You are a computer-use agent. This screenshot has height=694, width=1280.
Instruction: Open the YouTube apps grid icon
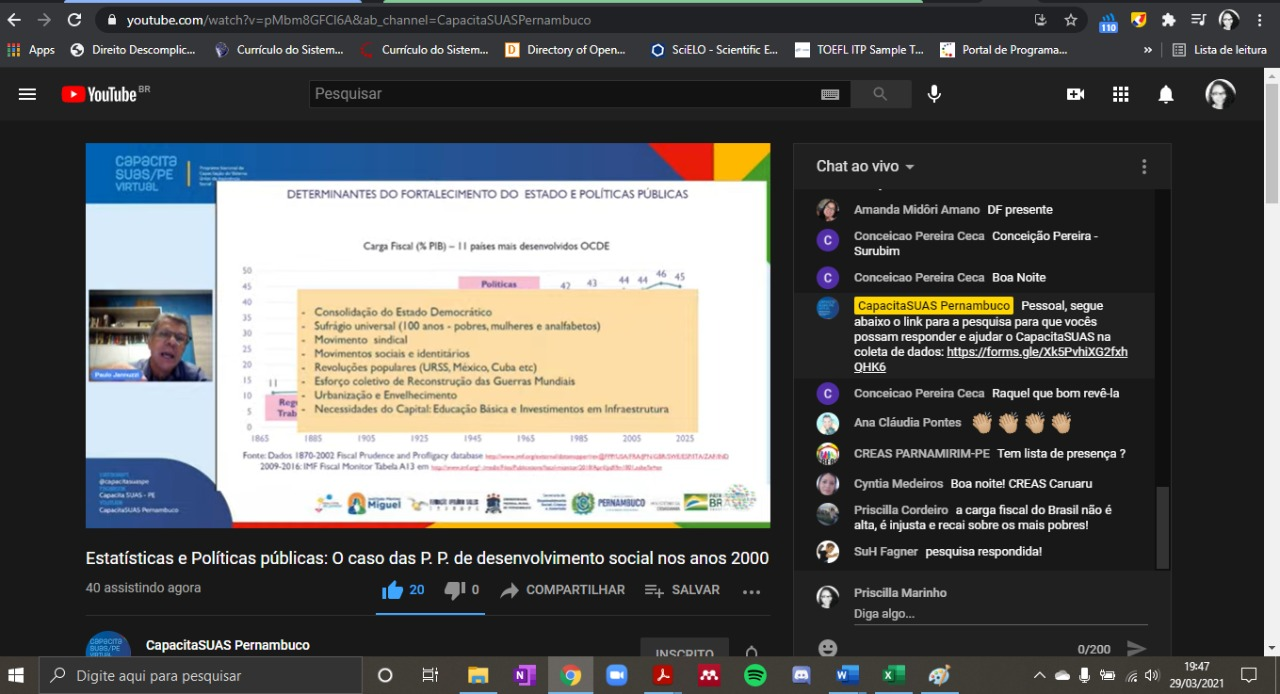(x=1120, y=94)
